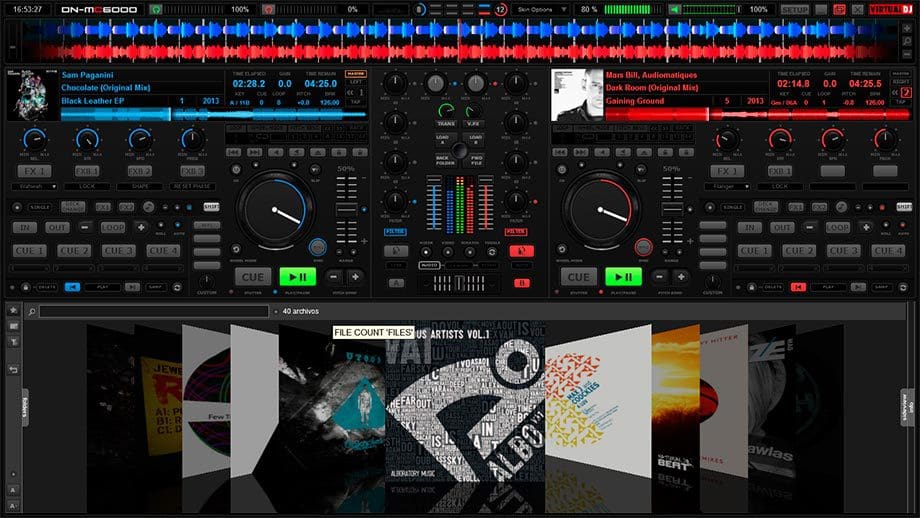
Task: Click left deck sampler refresh icon
Action: pos(177,287)
